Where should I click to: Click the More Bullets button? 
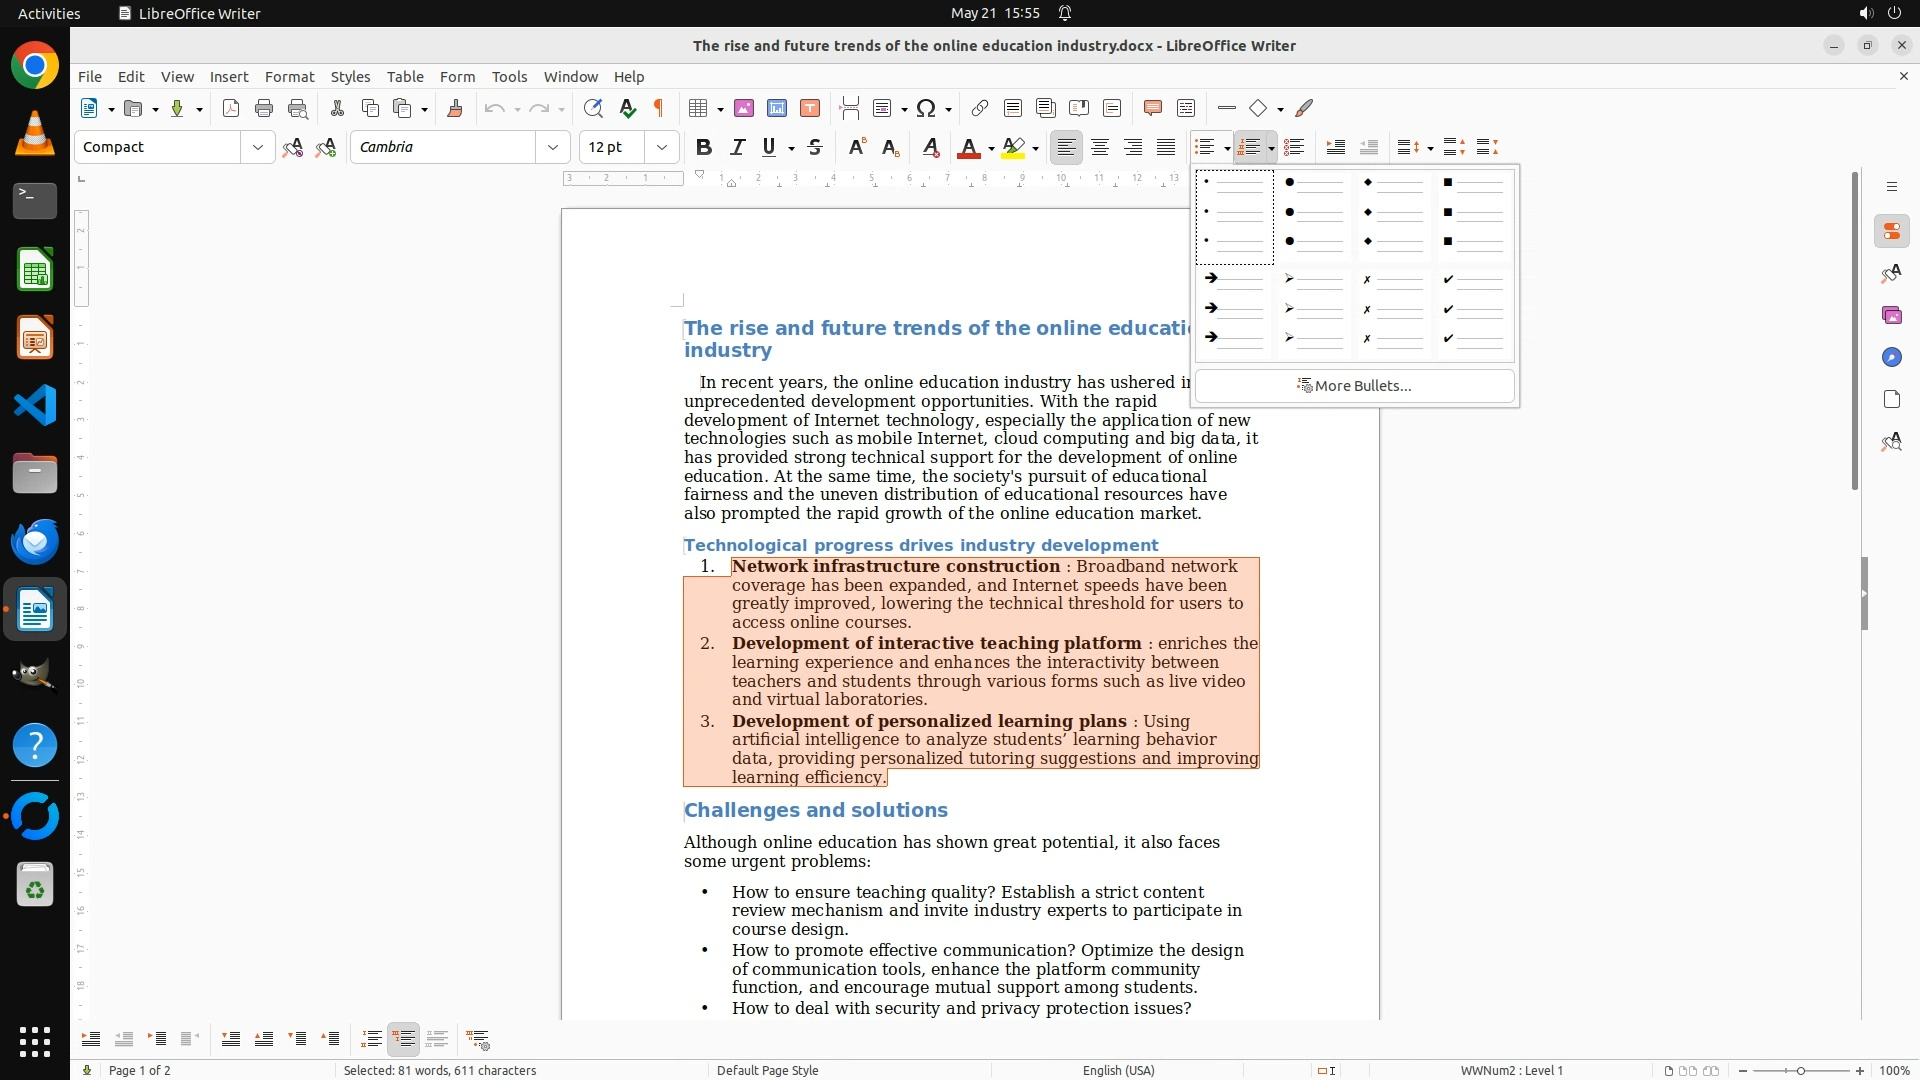tap(1354, 386)
